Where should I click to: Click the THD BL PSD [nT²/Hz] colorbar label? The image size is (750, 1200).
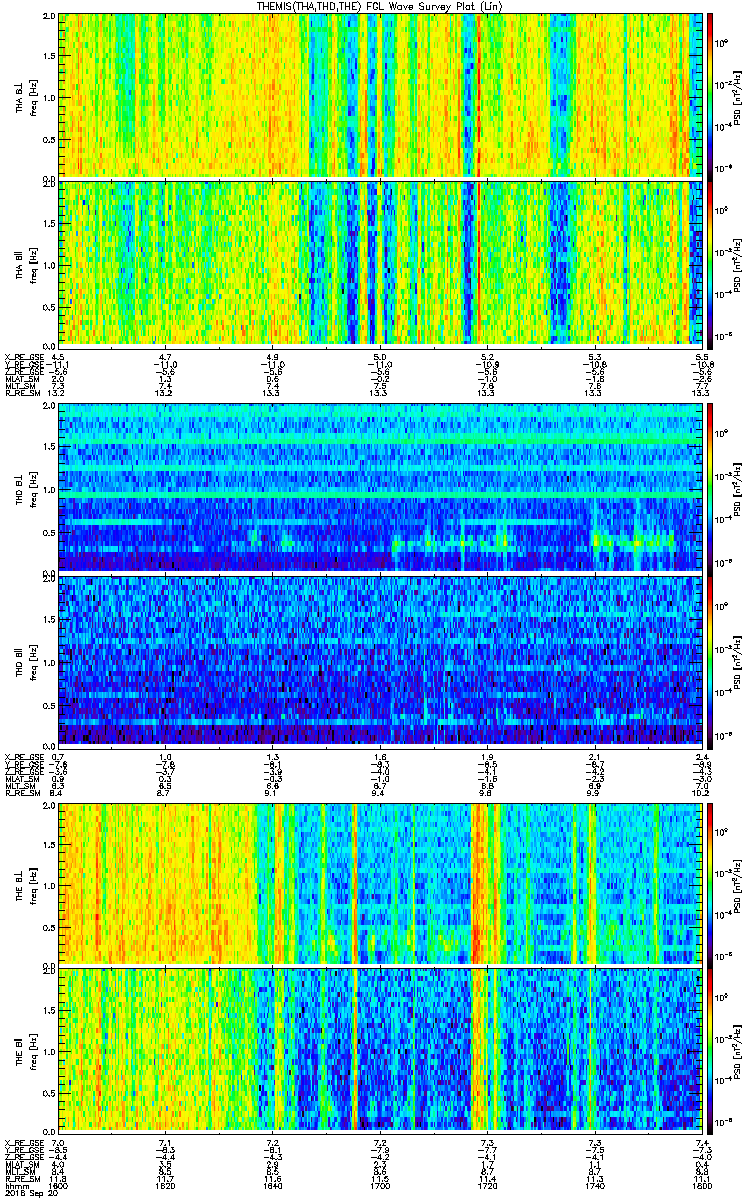(x=737, y=488)
